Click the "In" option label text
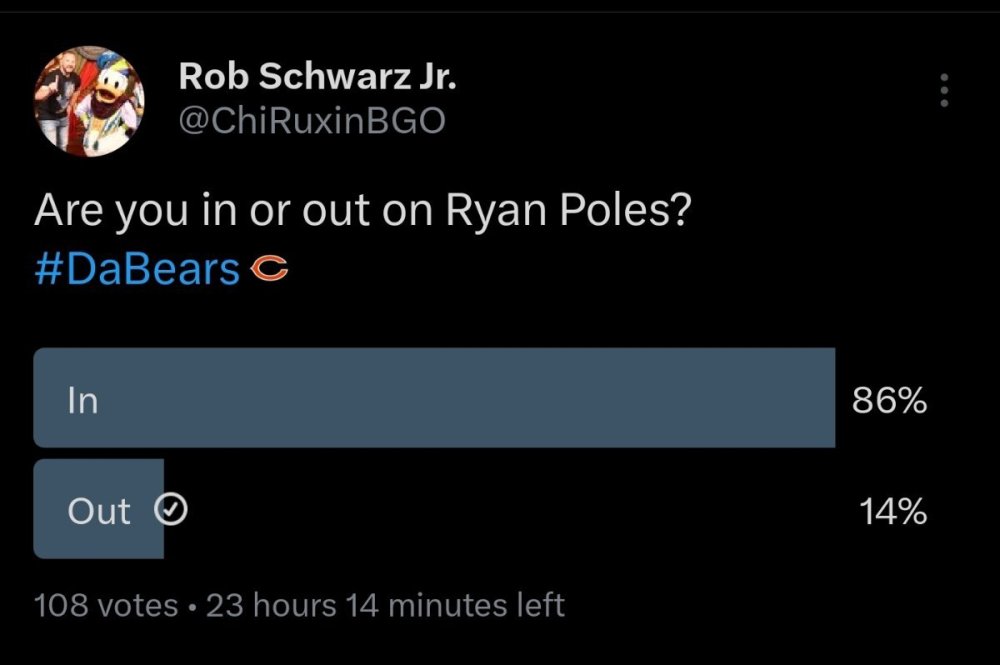 click(x=82, y=400)
